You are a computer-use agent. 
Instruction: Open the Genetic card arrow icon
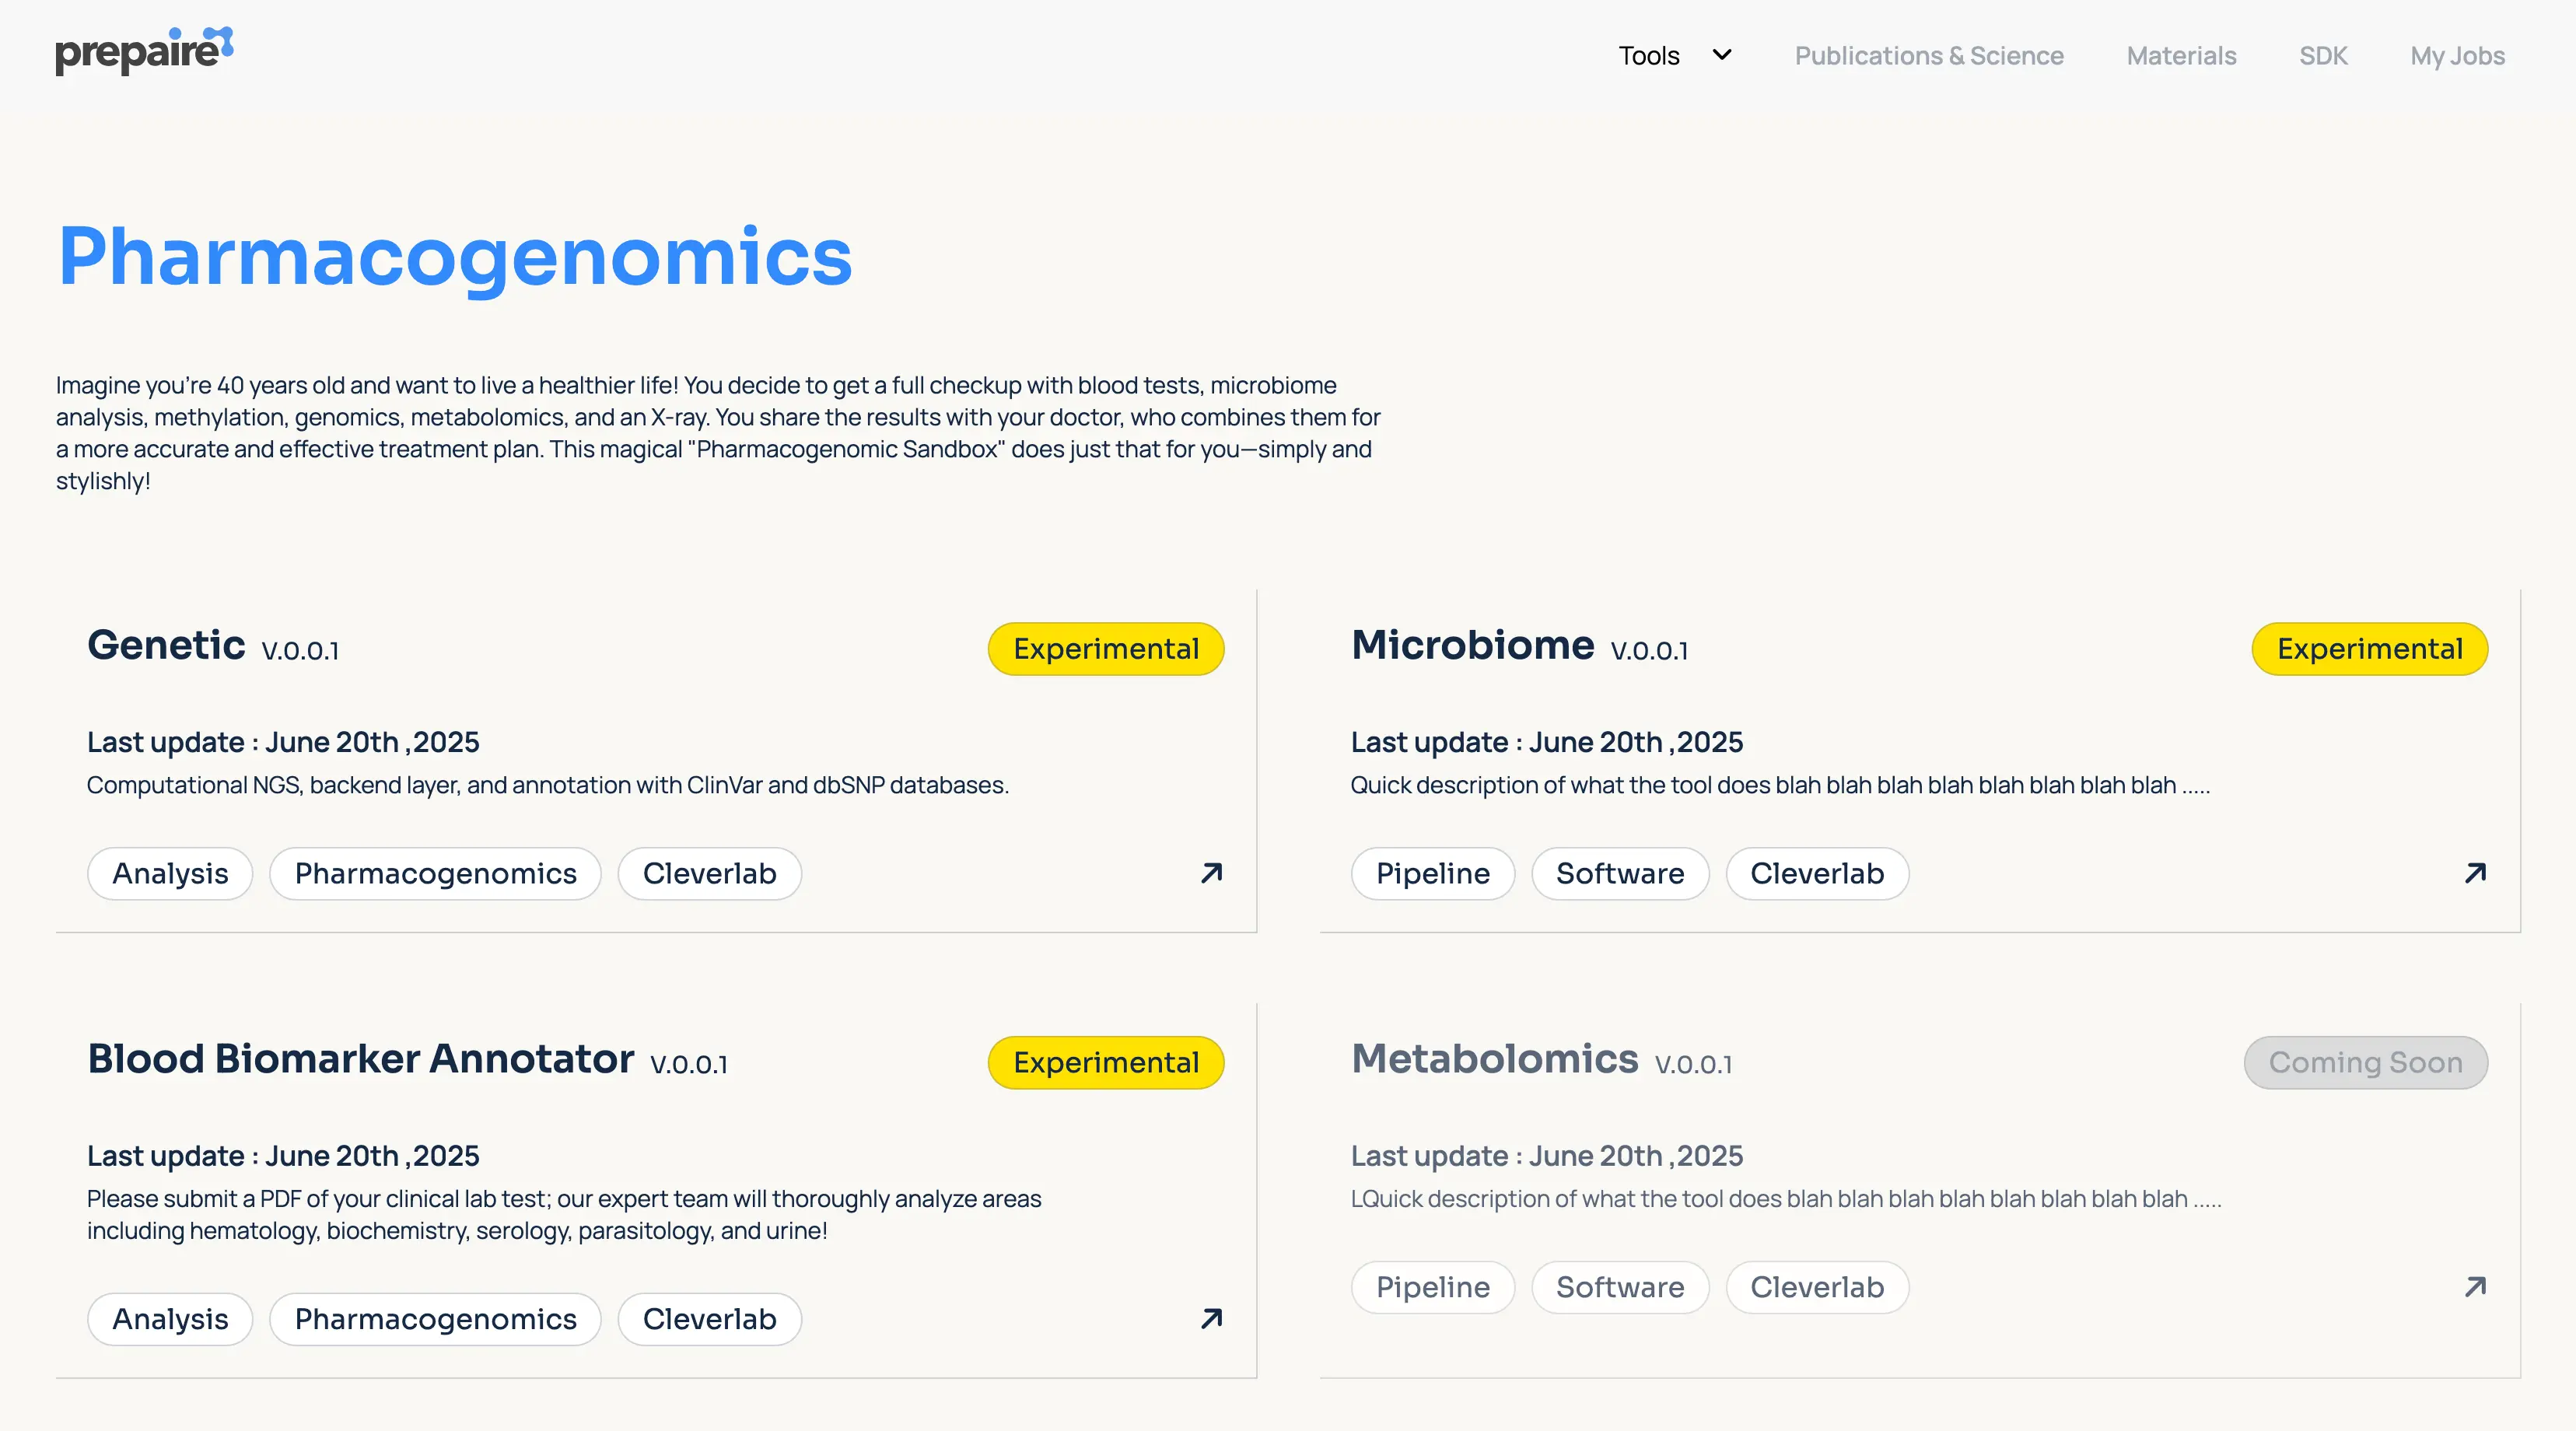click(x=1211, y=873)
